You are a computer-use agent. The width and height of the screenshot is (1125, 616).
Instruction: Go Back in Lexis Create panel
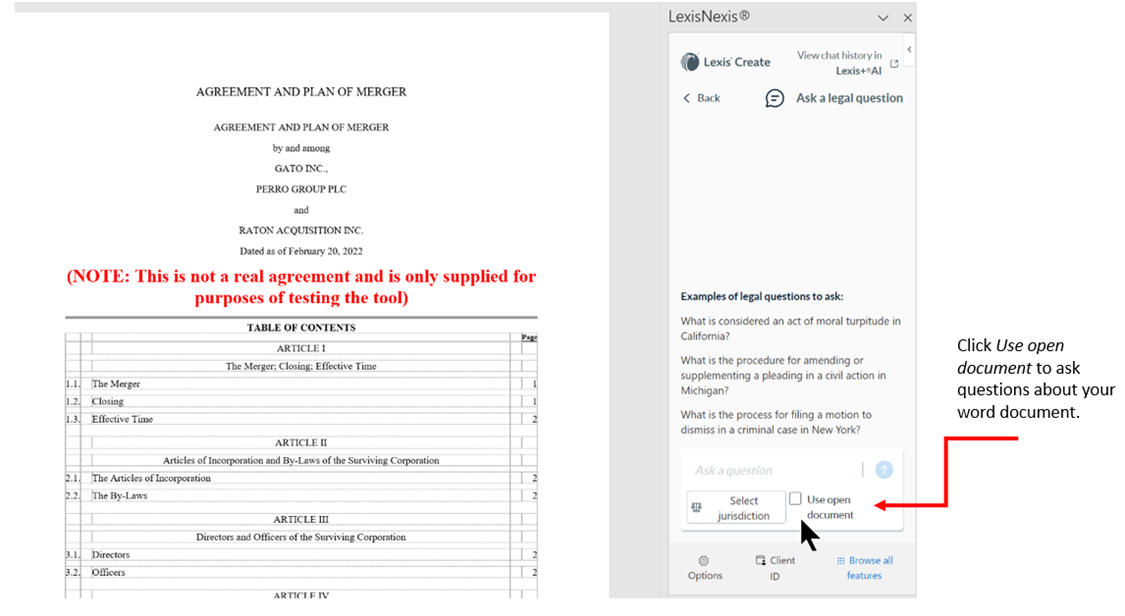point(701,98)
